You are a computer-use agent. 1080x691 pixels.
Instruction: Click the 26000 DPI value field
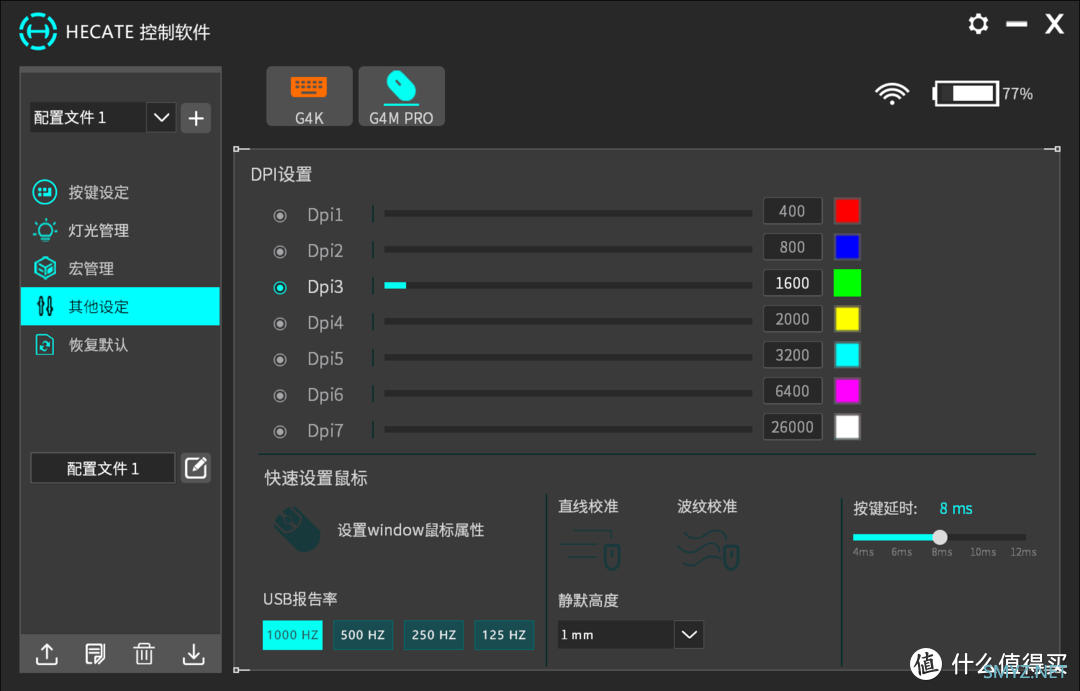(792, 427)
